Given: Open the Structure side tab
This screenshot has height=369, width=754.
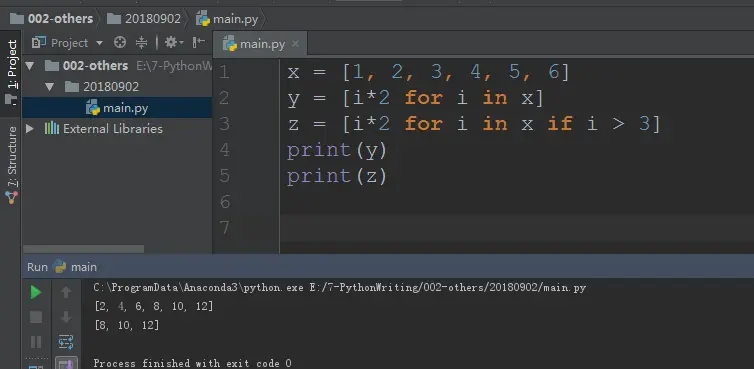Looking at the screenshot, I should pos(12,164).
